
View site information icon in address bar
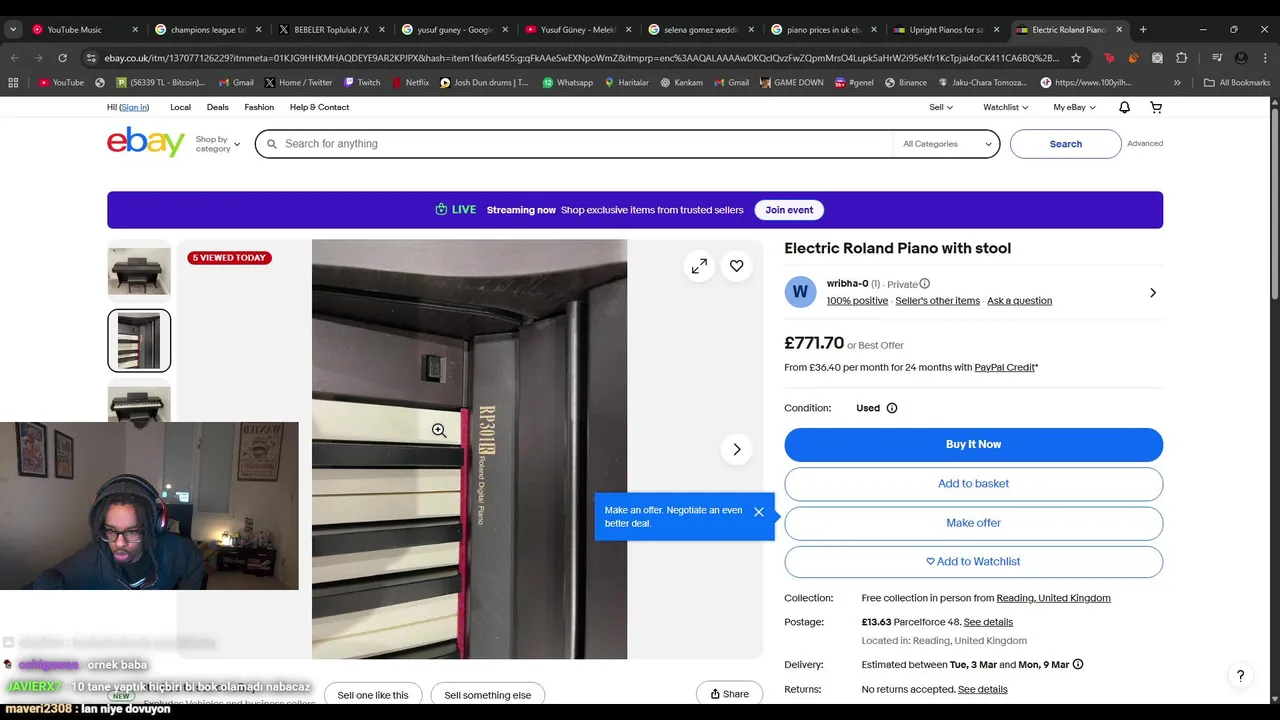point(91,58)
